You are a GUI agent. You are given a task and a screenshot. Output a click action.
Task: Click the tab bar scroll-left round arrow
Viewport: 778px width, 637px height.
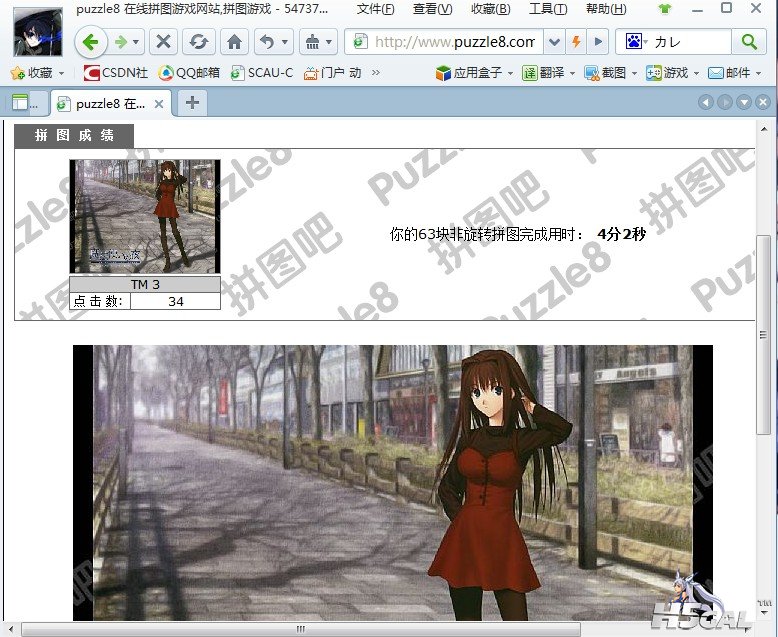(x=706, y=102)
